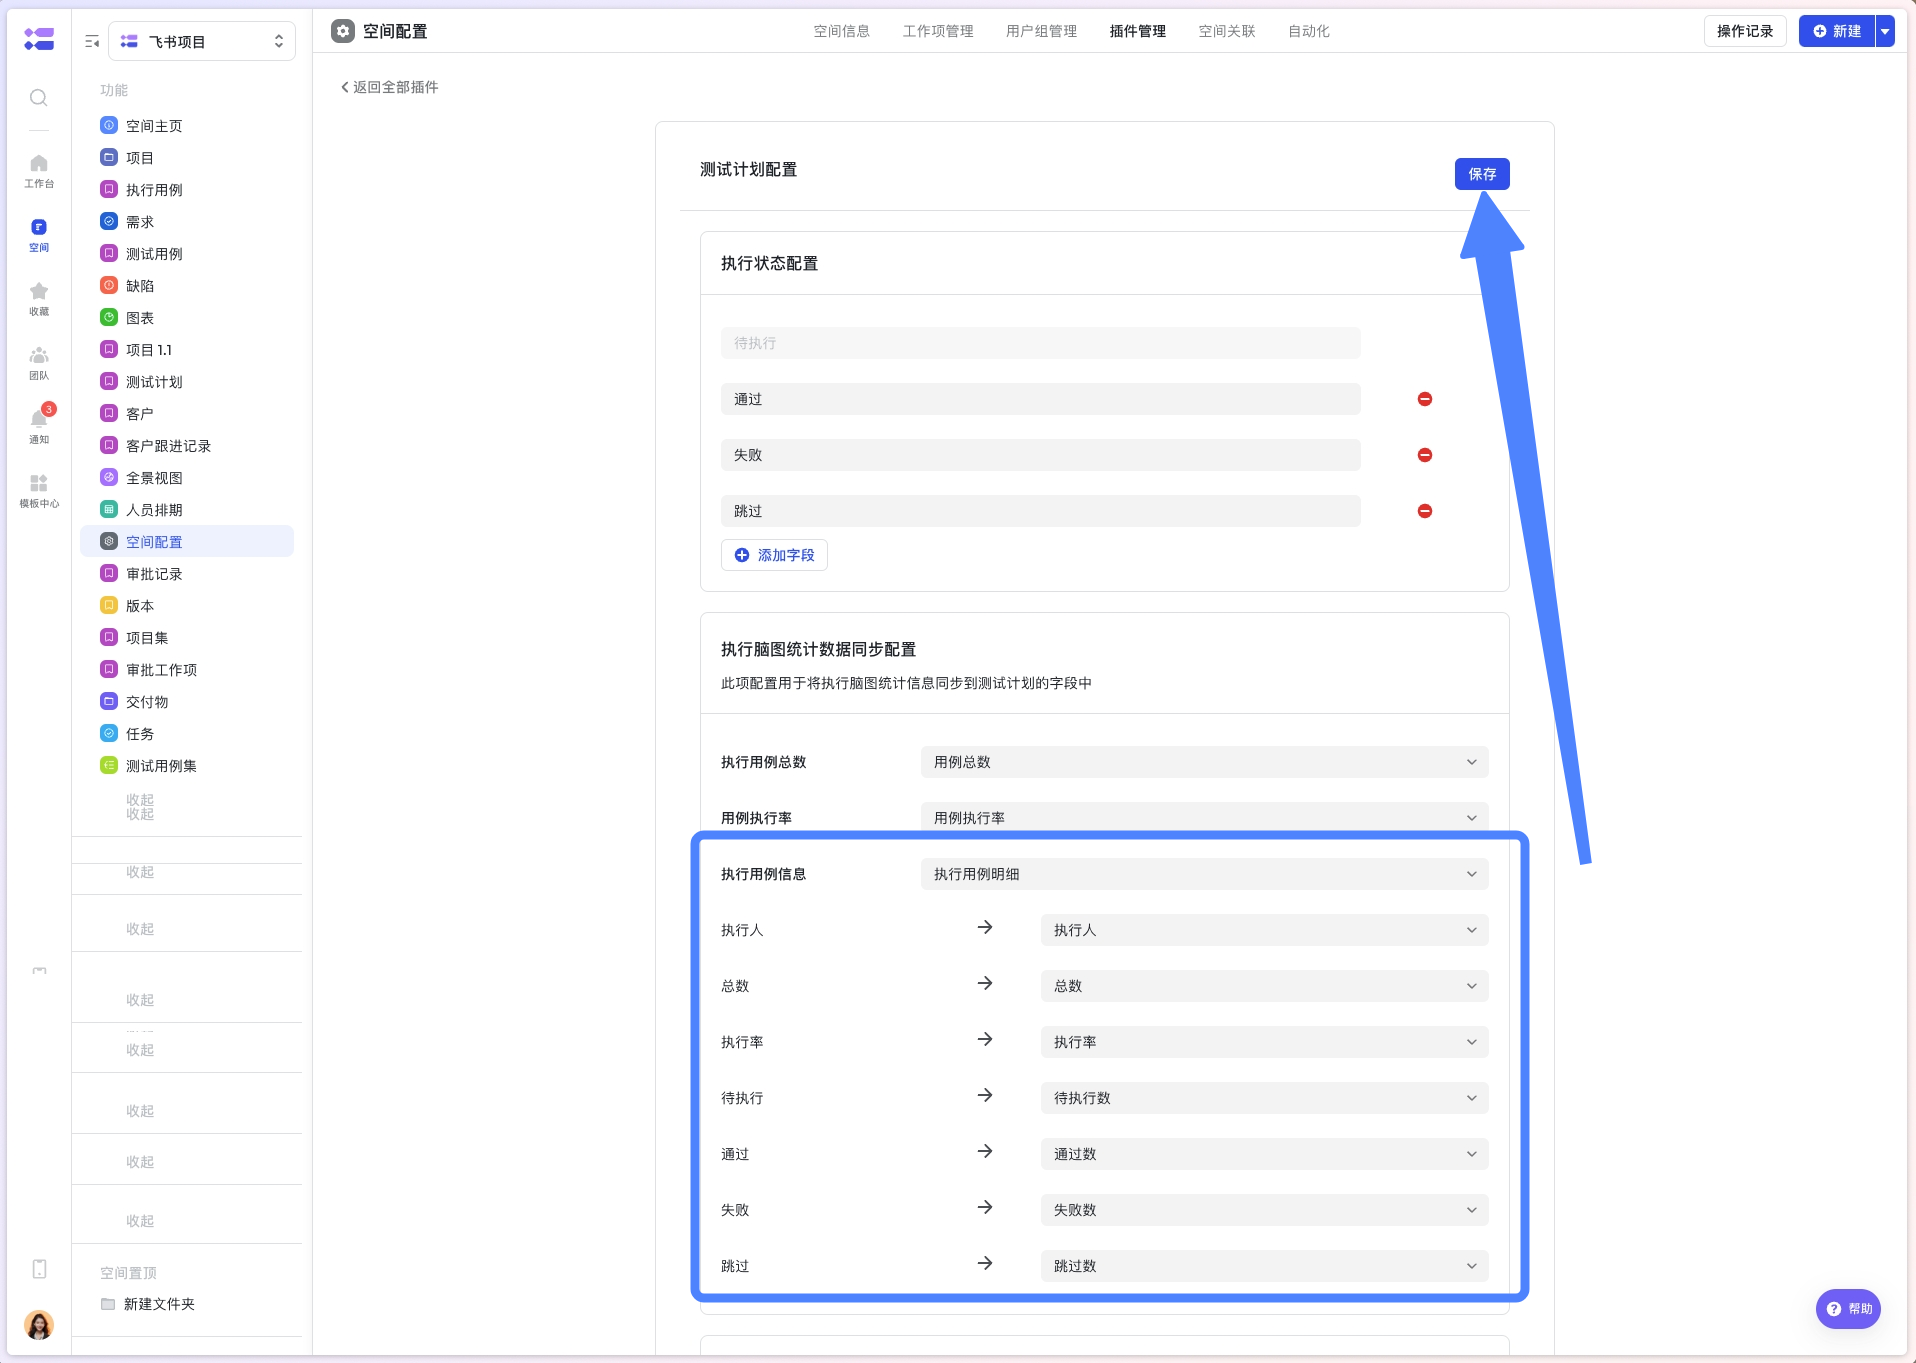
Task: Open 任务 in the sidebar
Action: click(x=187, y=734)
